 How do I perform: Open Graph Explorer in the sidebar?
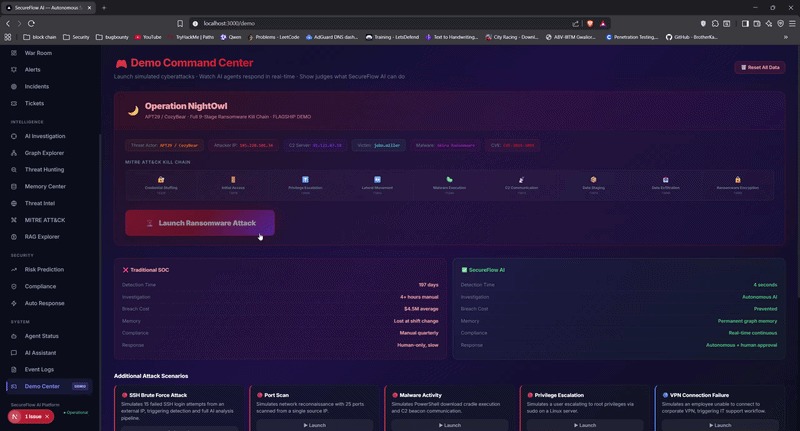(44, 153)
